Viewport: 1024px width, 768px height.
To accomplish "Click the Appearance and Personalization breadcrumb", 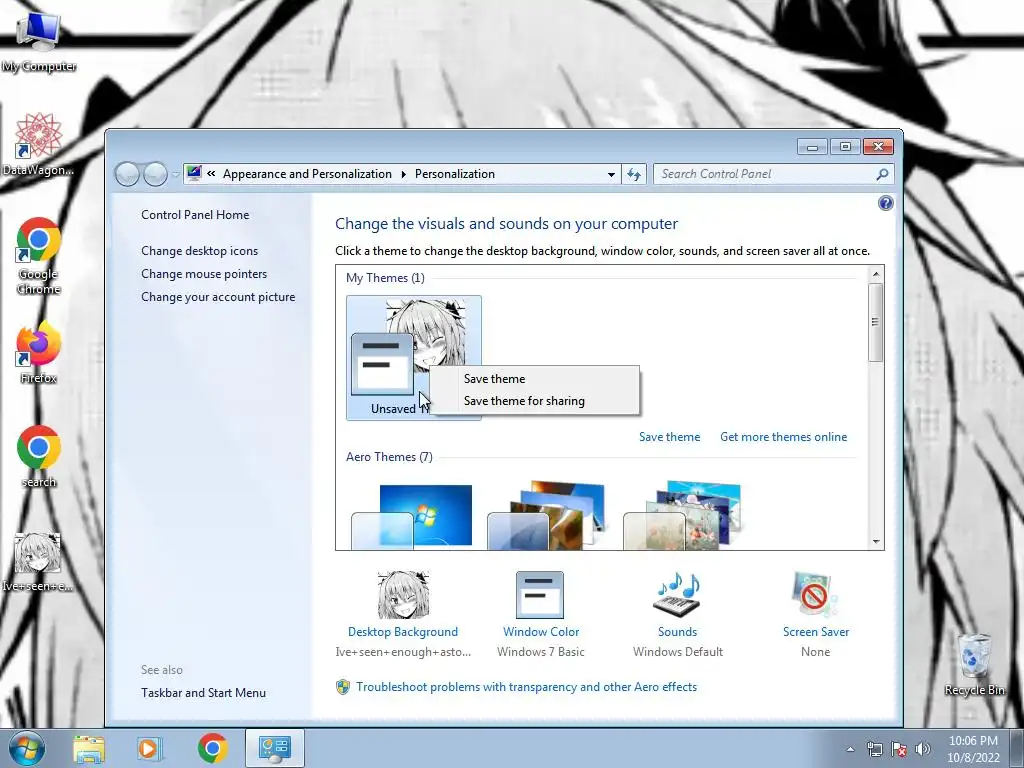I will point(307,174).
